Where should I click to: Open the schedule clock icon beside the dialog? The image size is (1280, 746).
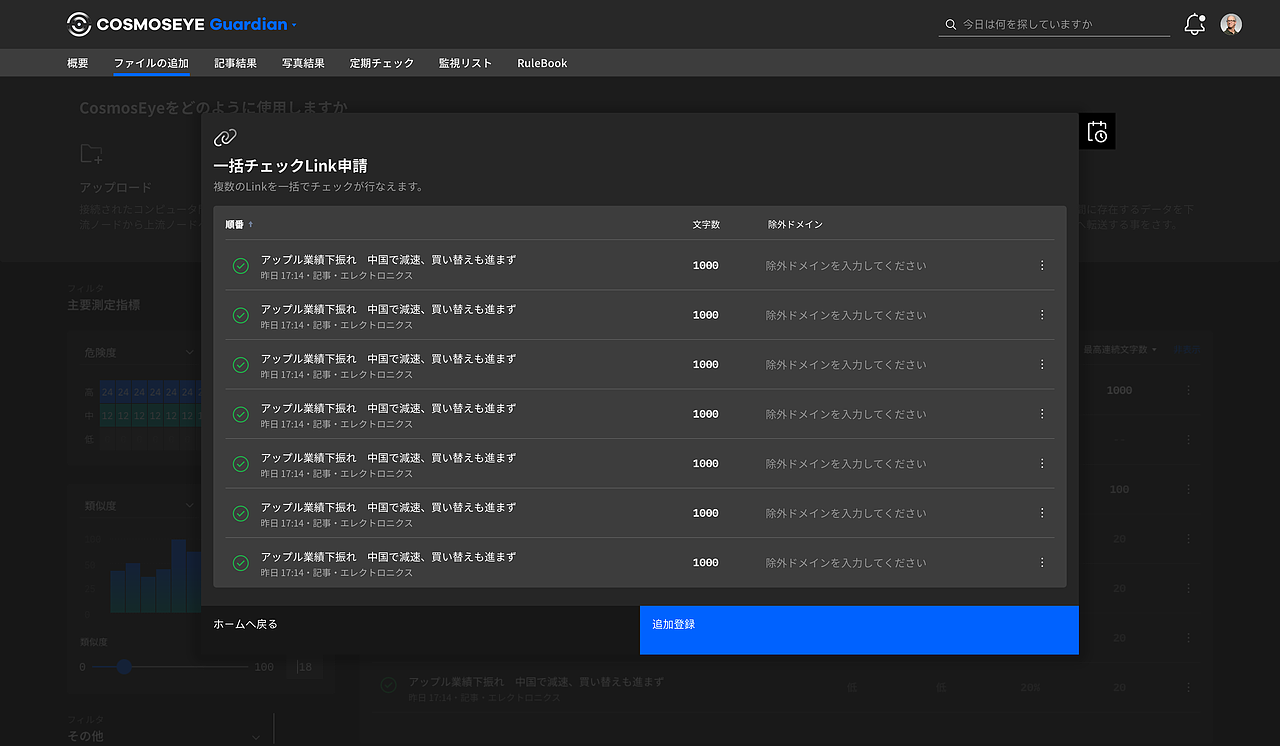(1097, 131)
